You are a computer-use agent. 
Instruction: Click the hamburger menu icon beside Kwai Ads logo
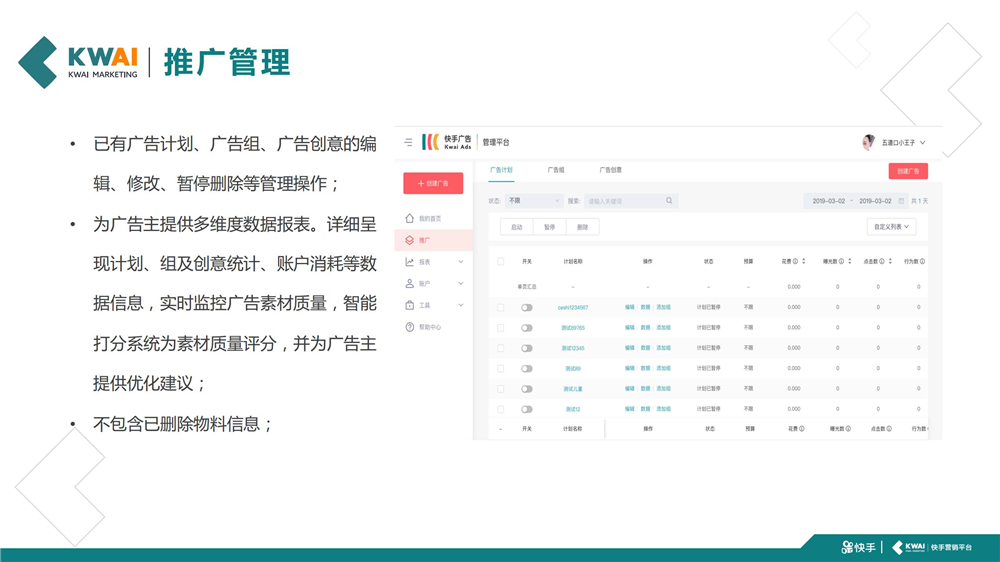[408, 142]
